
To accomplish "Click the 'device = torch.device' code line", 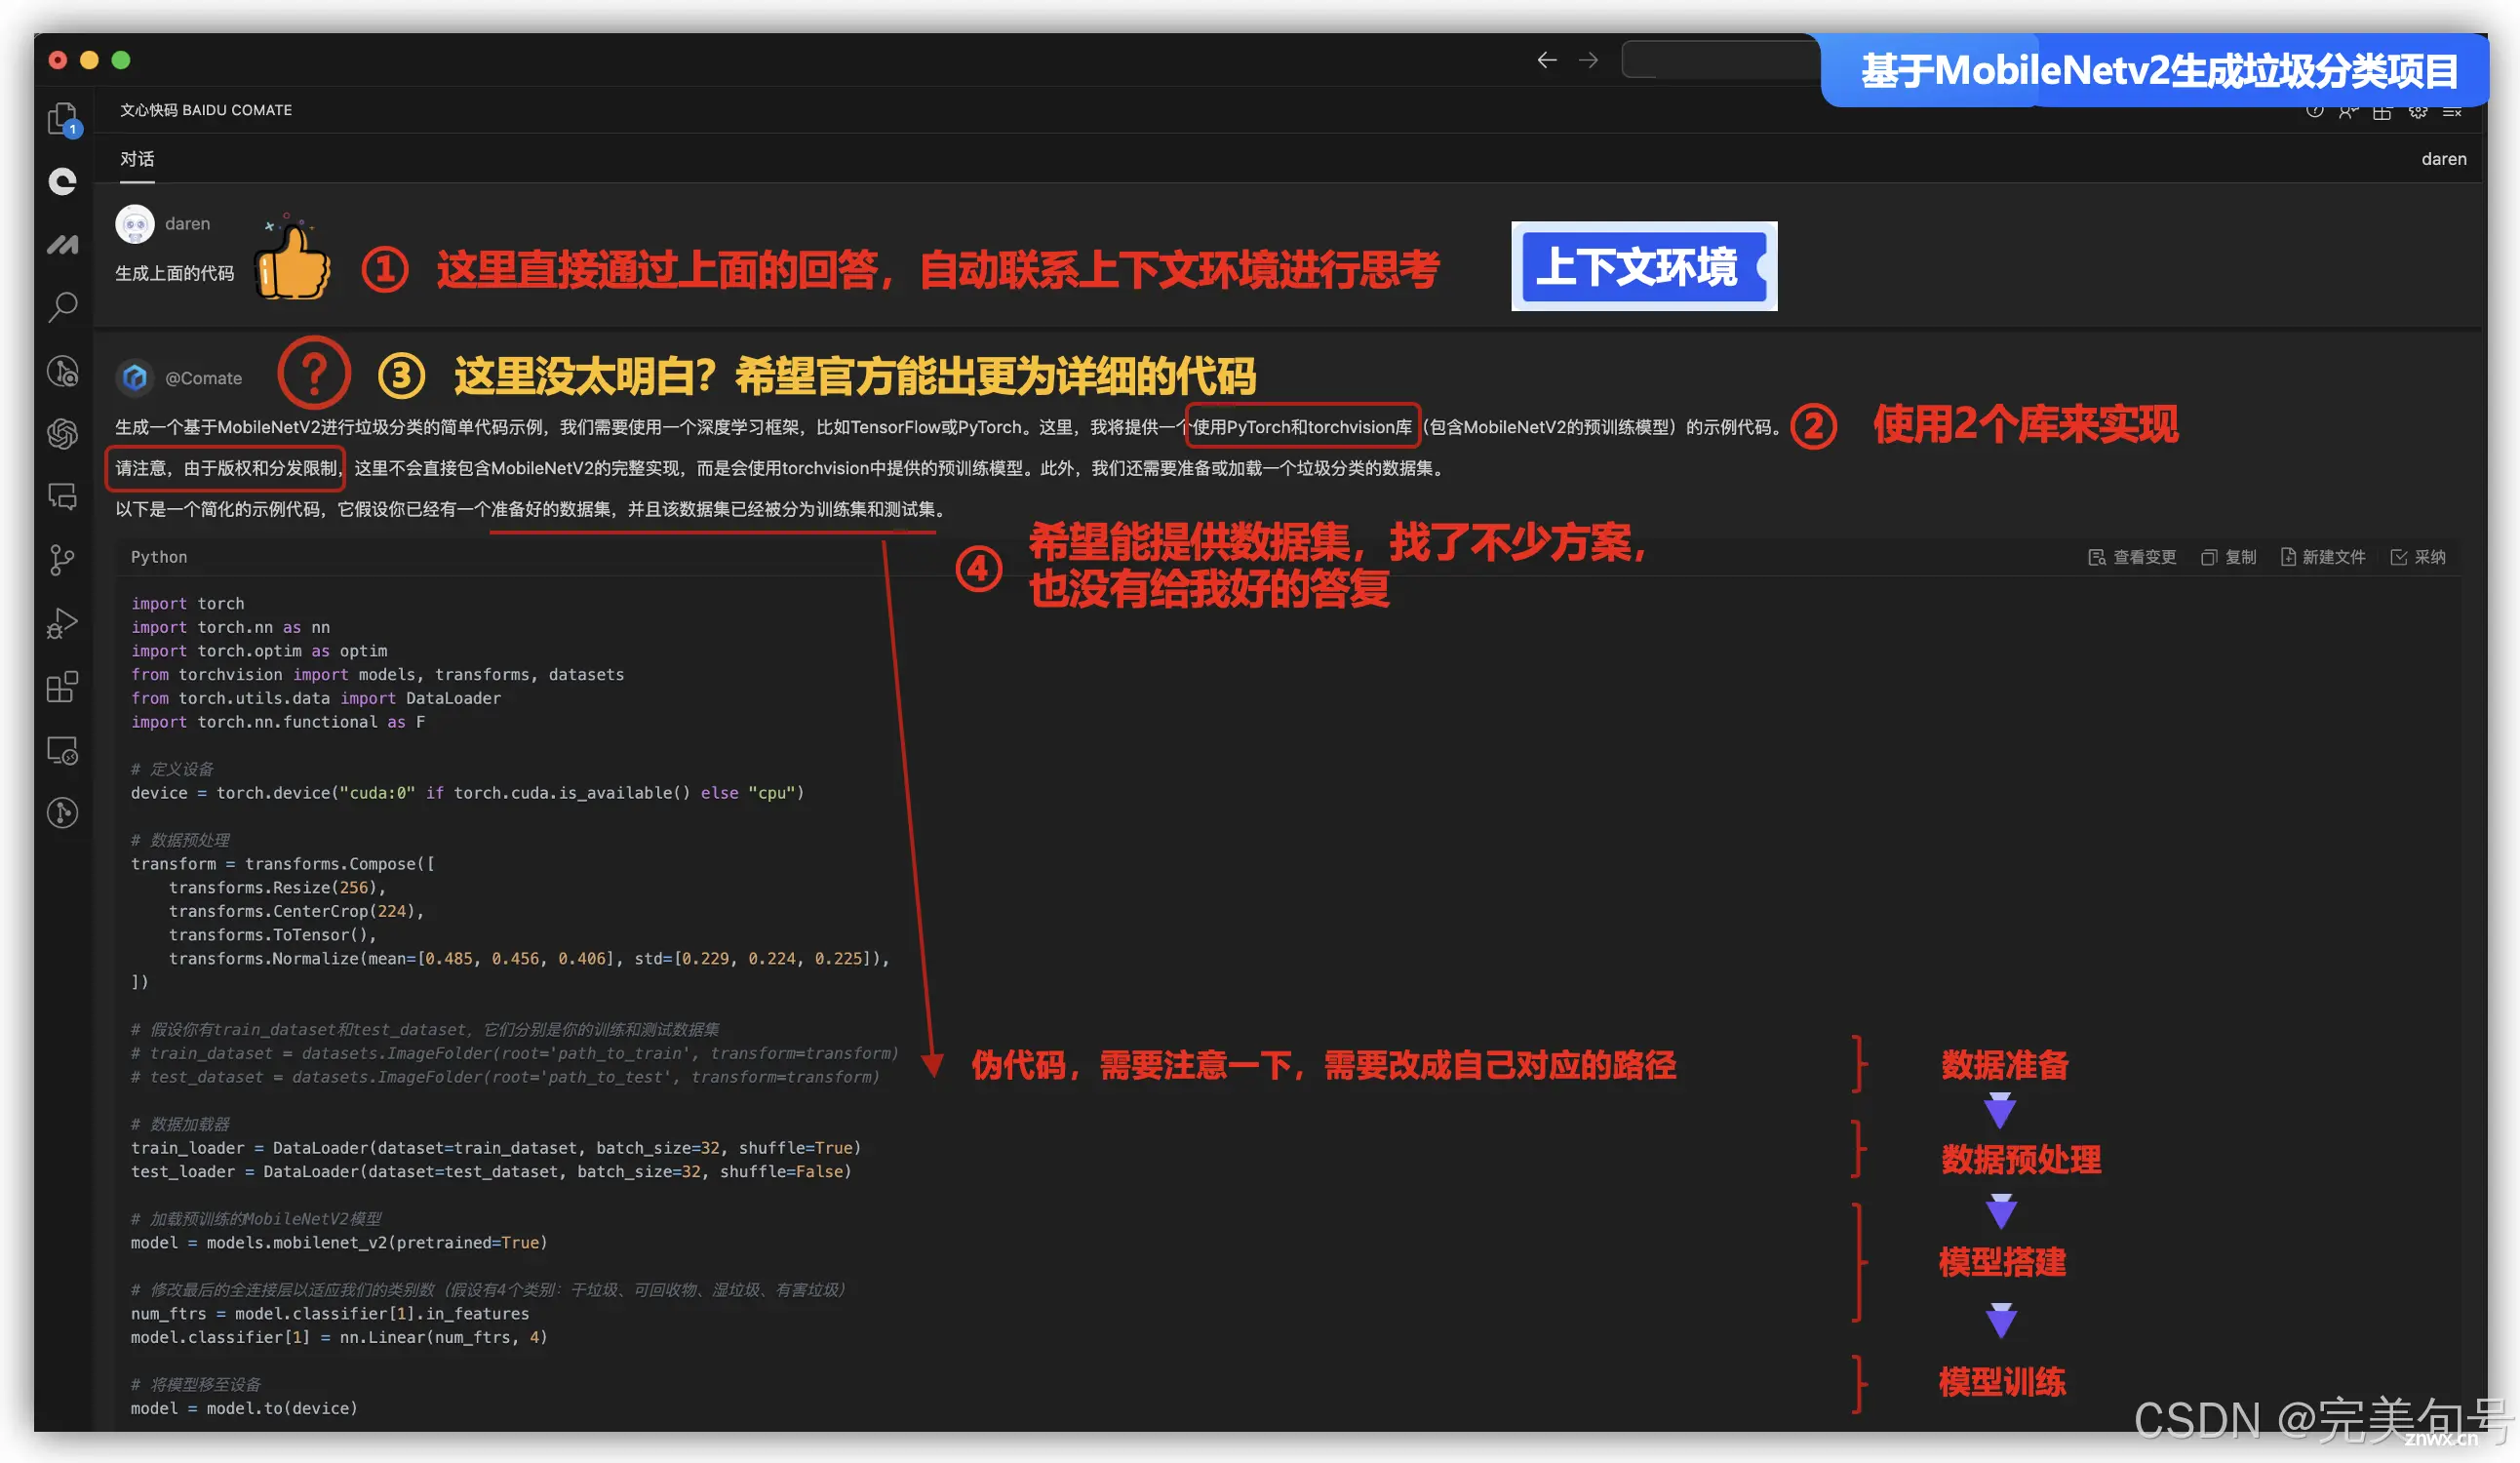I will (467, 792).
